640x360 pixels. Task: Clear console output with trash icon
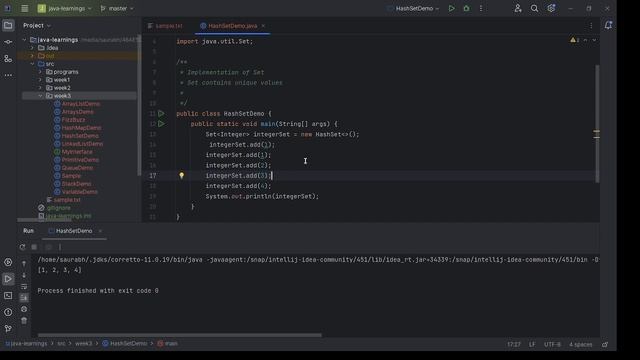[x=24, y=321]
